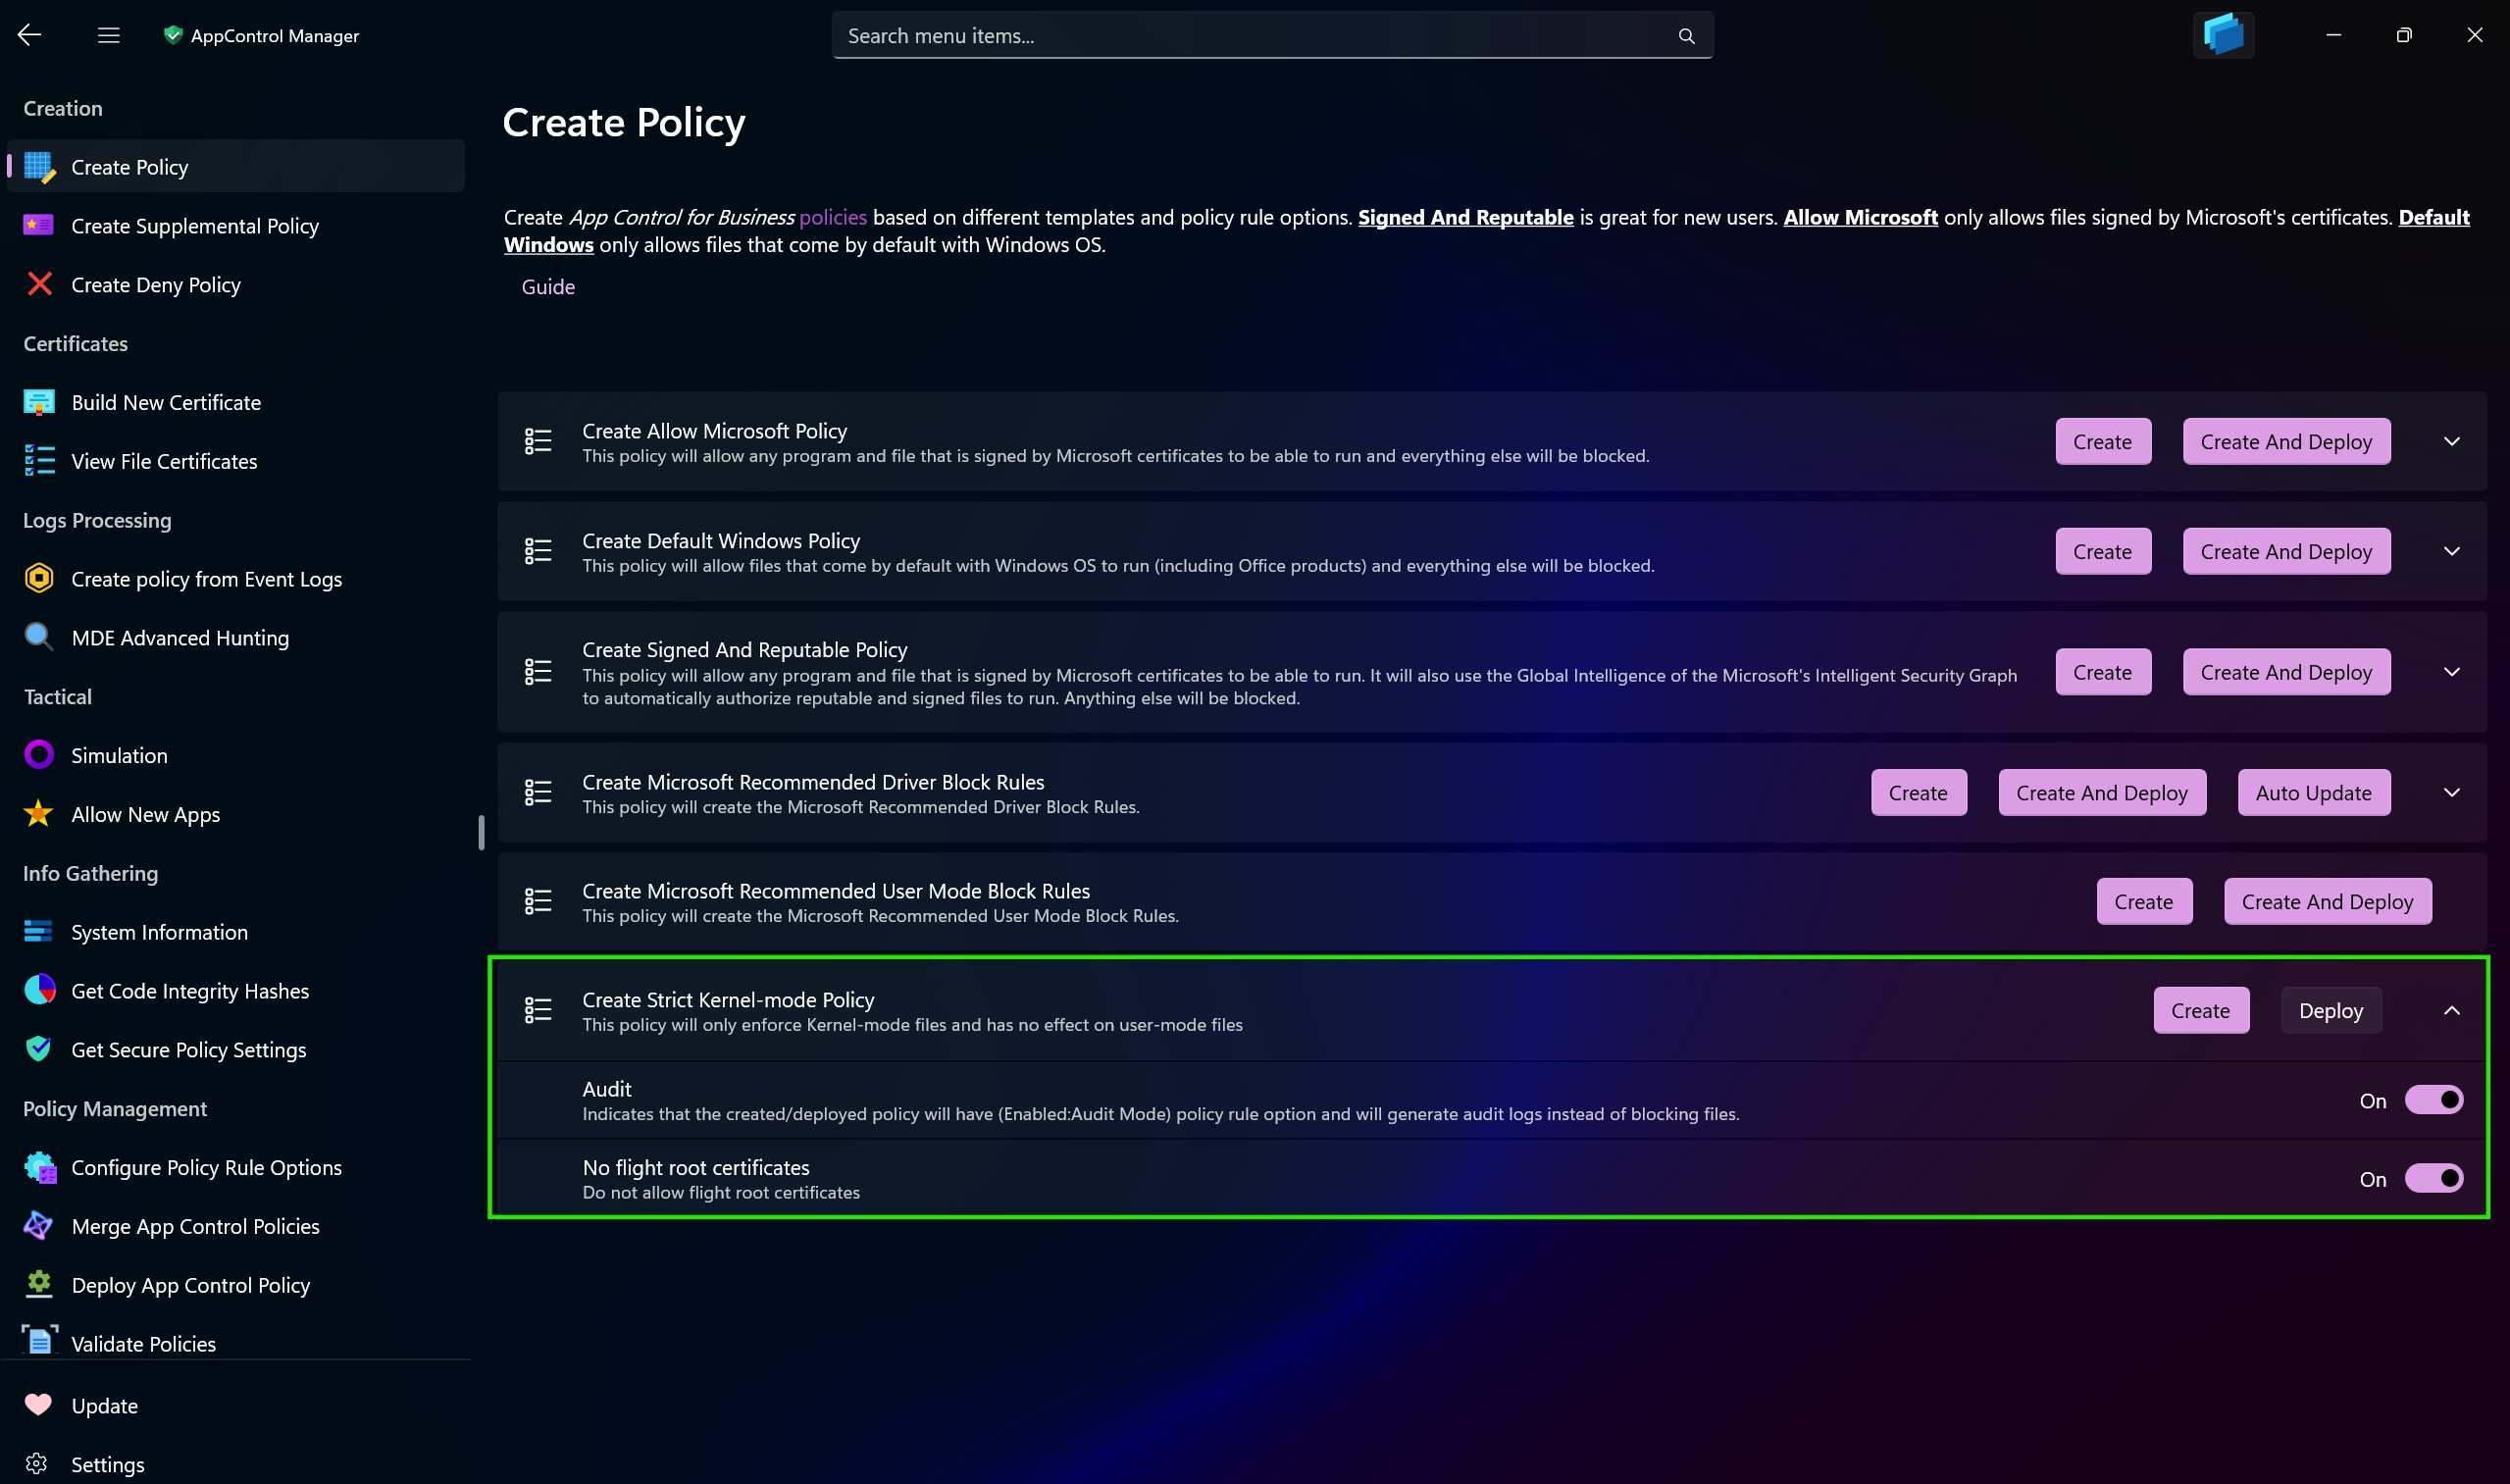Click the AppControl Manager shield logo
The width and height of the screenshot is (2510, 1484).
coord(172,35)
